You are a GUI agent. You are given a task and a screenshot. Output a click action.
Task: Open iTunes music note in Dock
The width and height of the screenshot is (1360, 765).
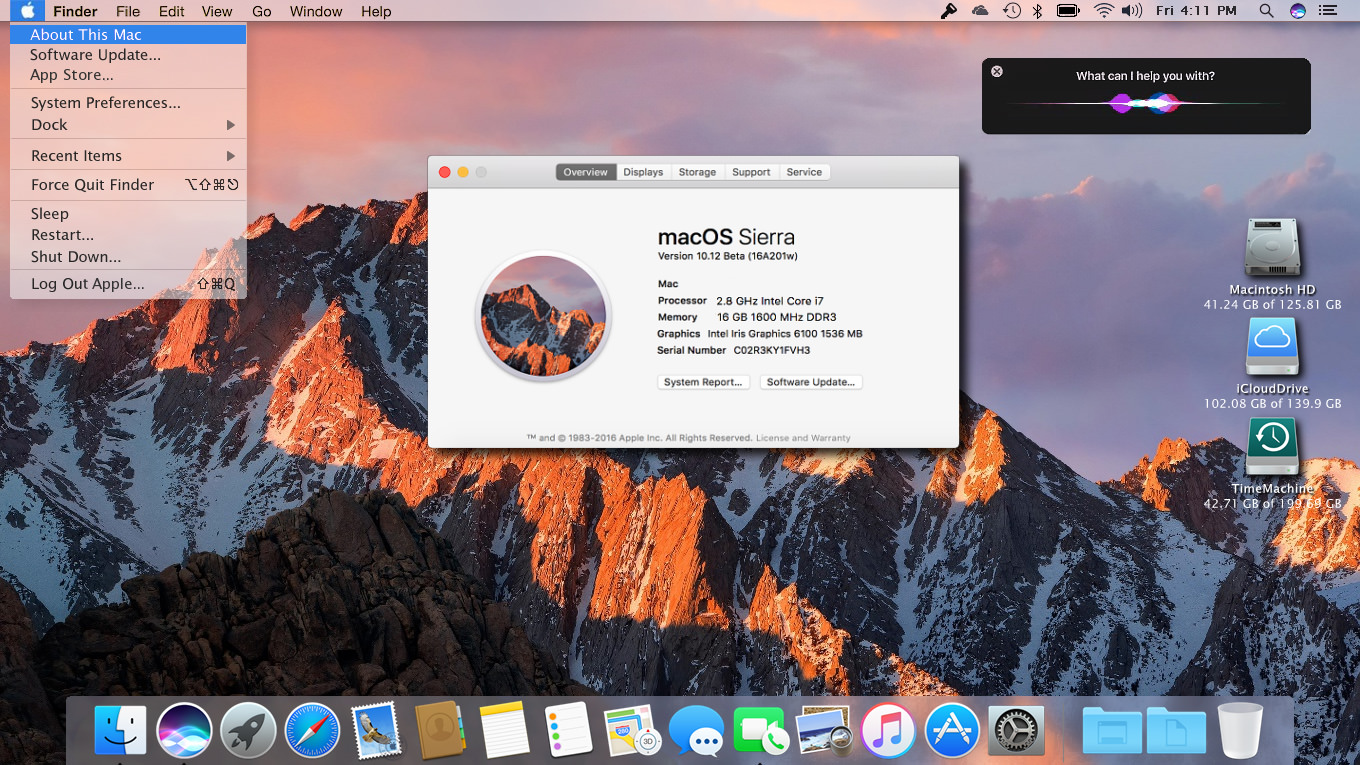tap(888, 730)
